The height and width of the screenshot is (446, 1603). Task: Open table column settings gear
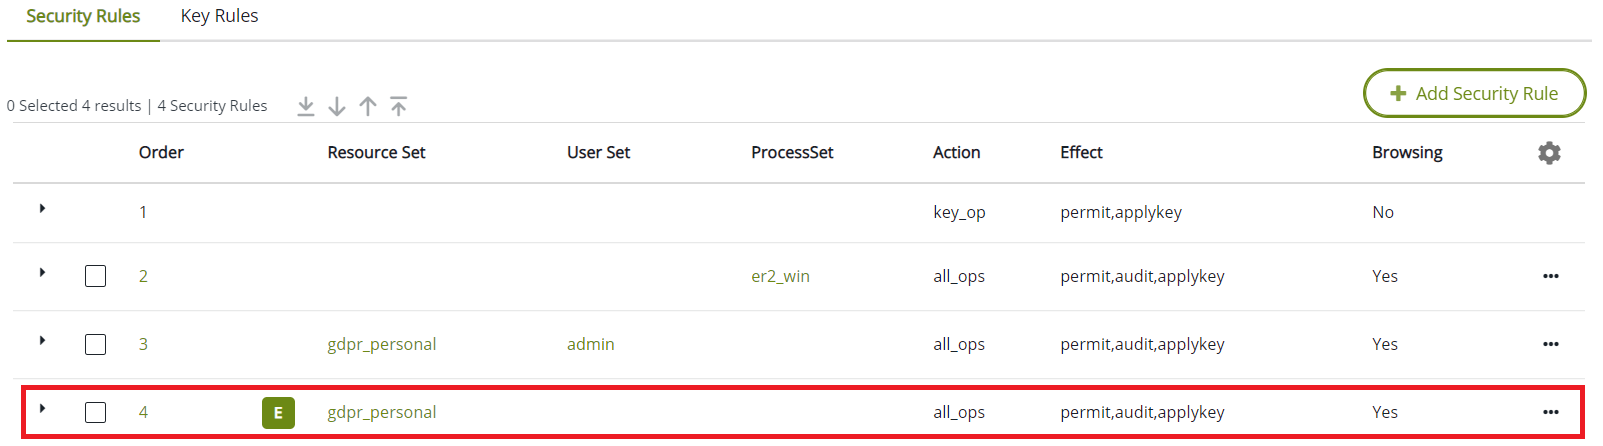1549,153
